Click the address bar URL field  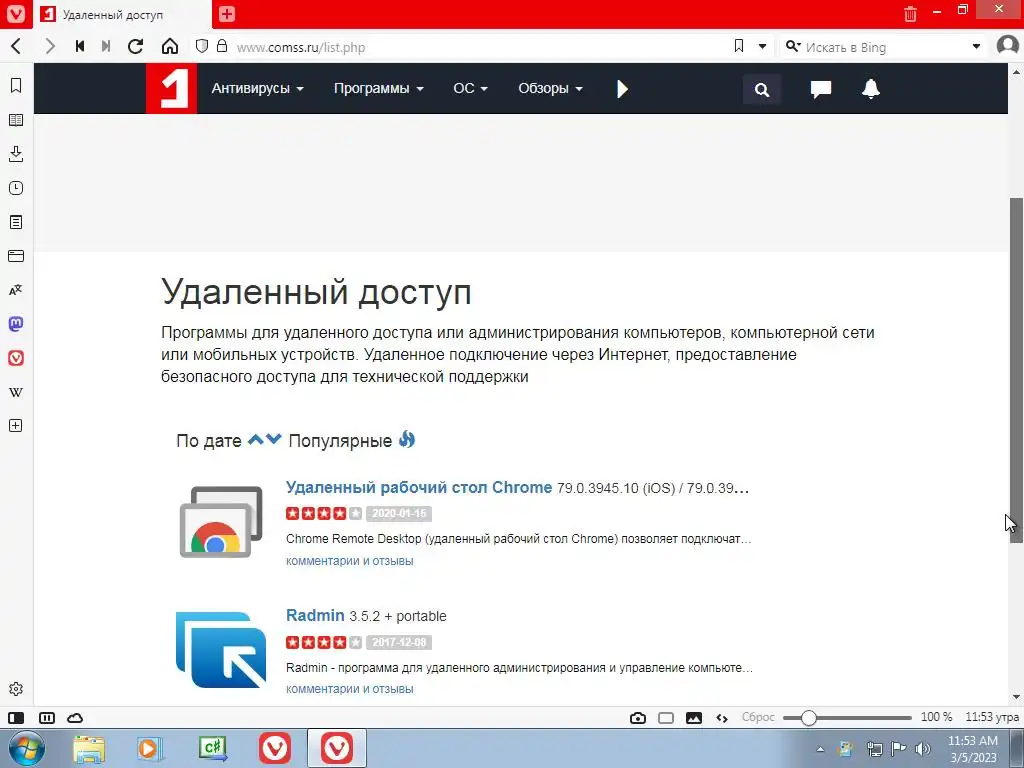pyautogui.click(x=480, y=47)
